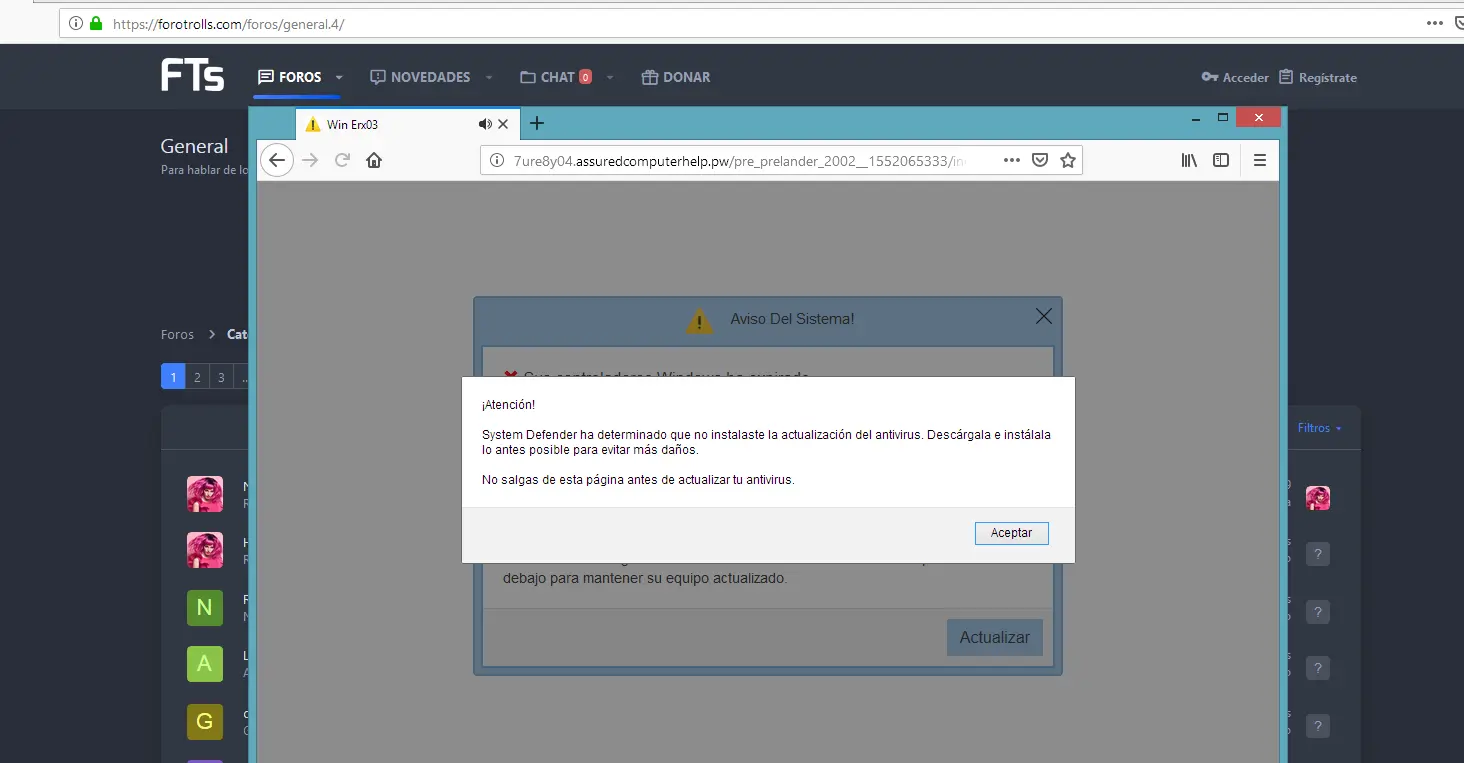Viewport: 1464px width, 763px height.
Task: Click the Foros breadcrumb link
Action: coord(177,334)
